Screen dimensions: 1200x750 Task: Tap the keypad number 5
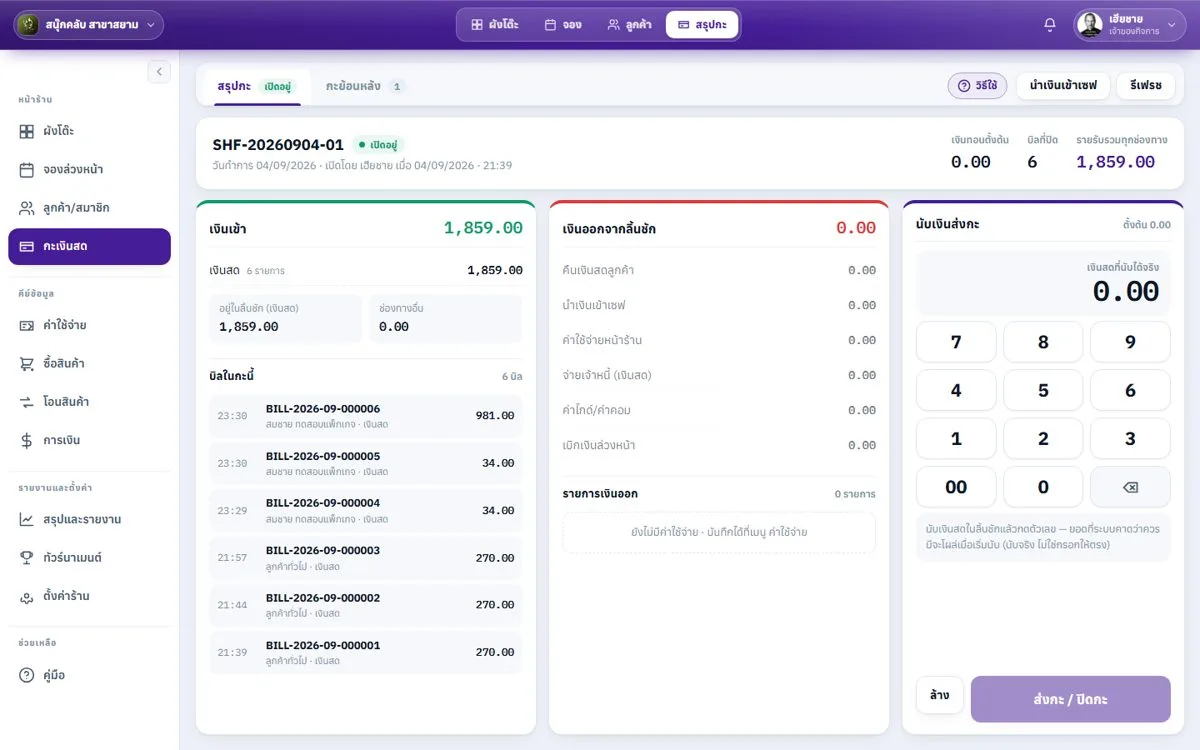[1043, 390]
